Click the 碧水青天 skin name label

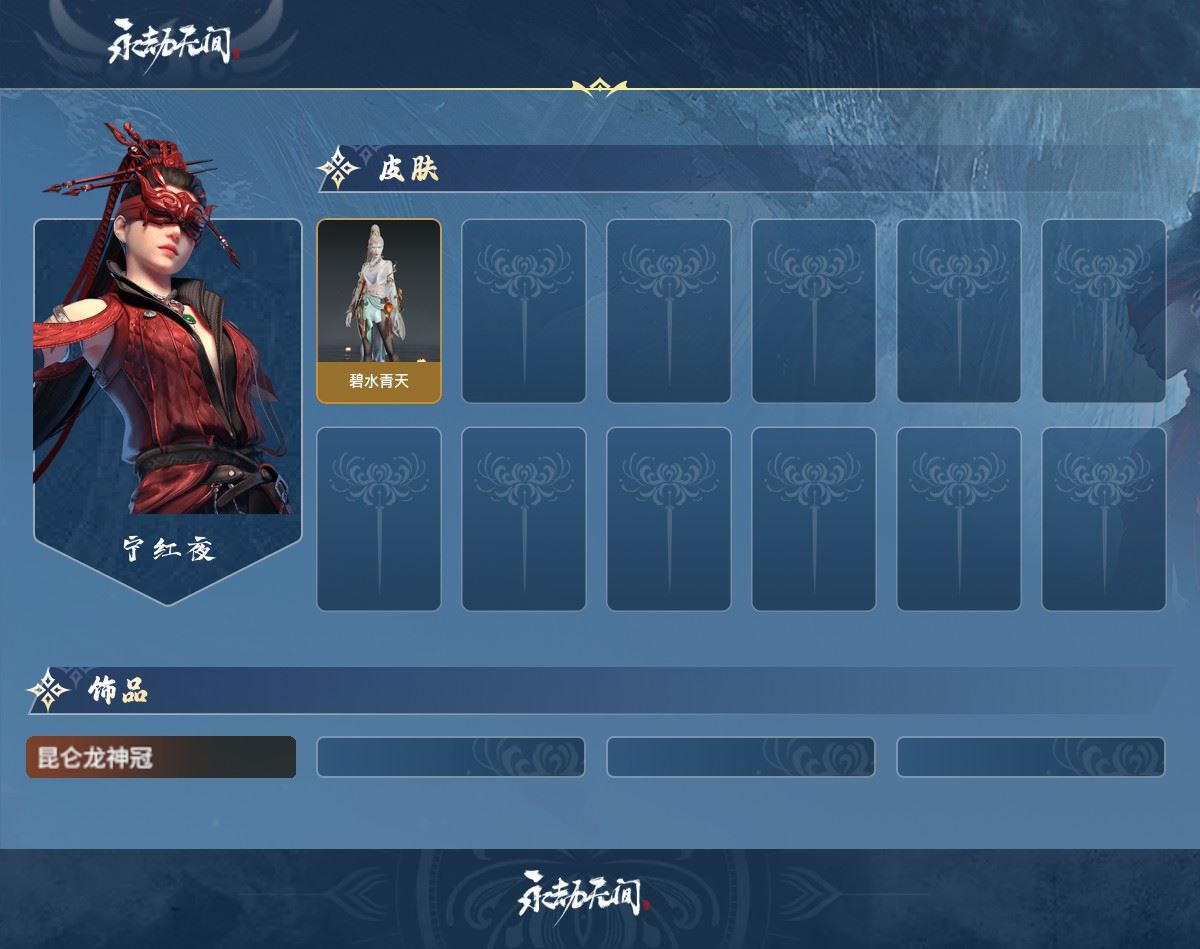click(x=379, y=381)
